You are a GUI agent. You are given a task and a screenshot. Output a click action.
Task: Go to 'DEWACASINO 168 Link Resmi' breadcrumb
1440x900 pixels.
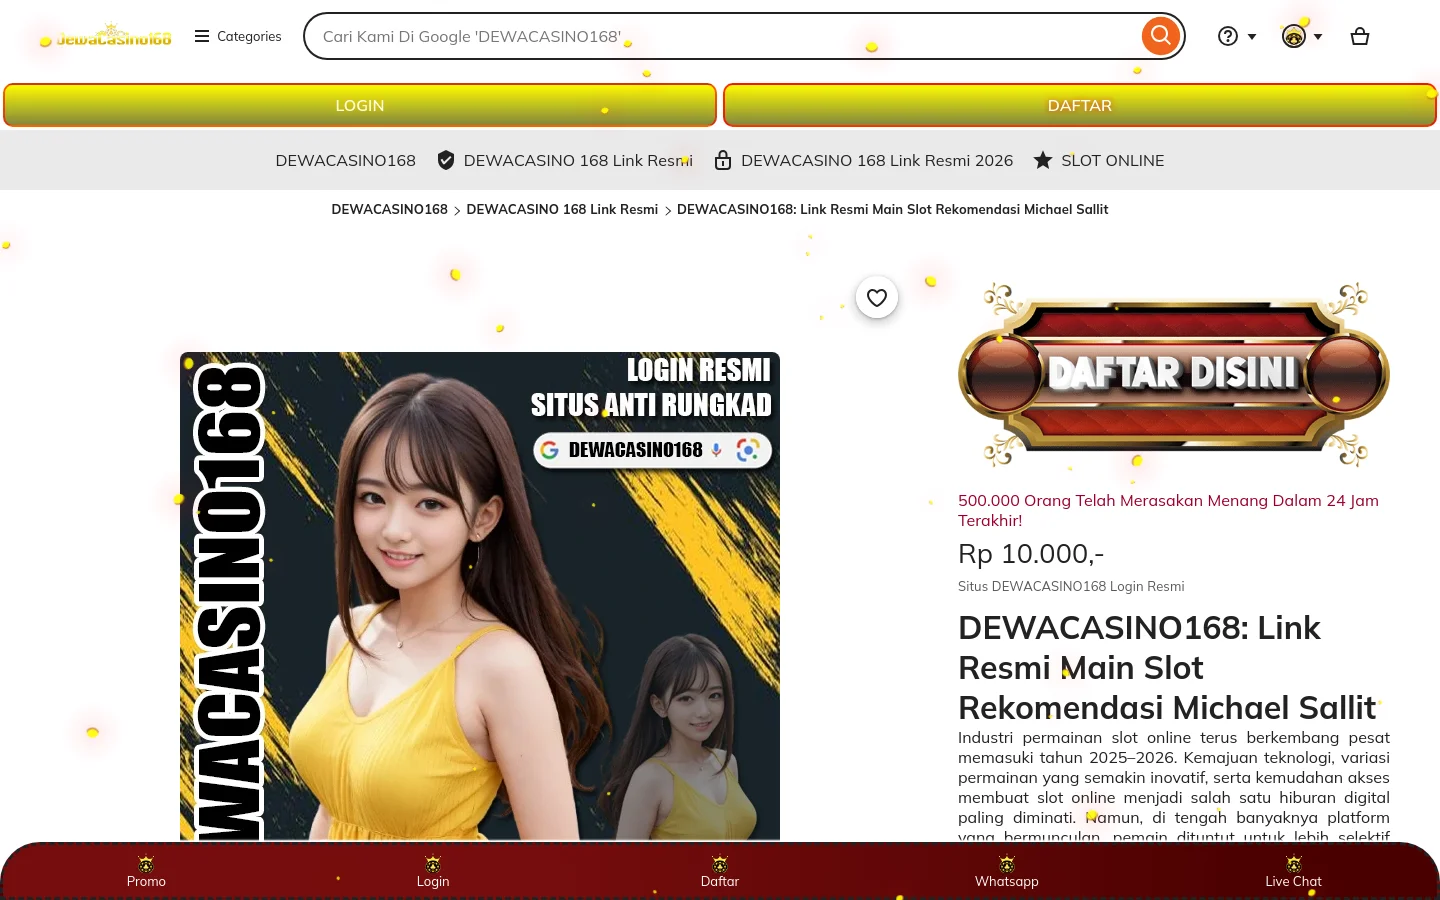(562, 209)
